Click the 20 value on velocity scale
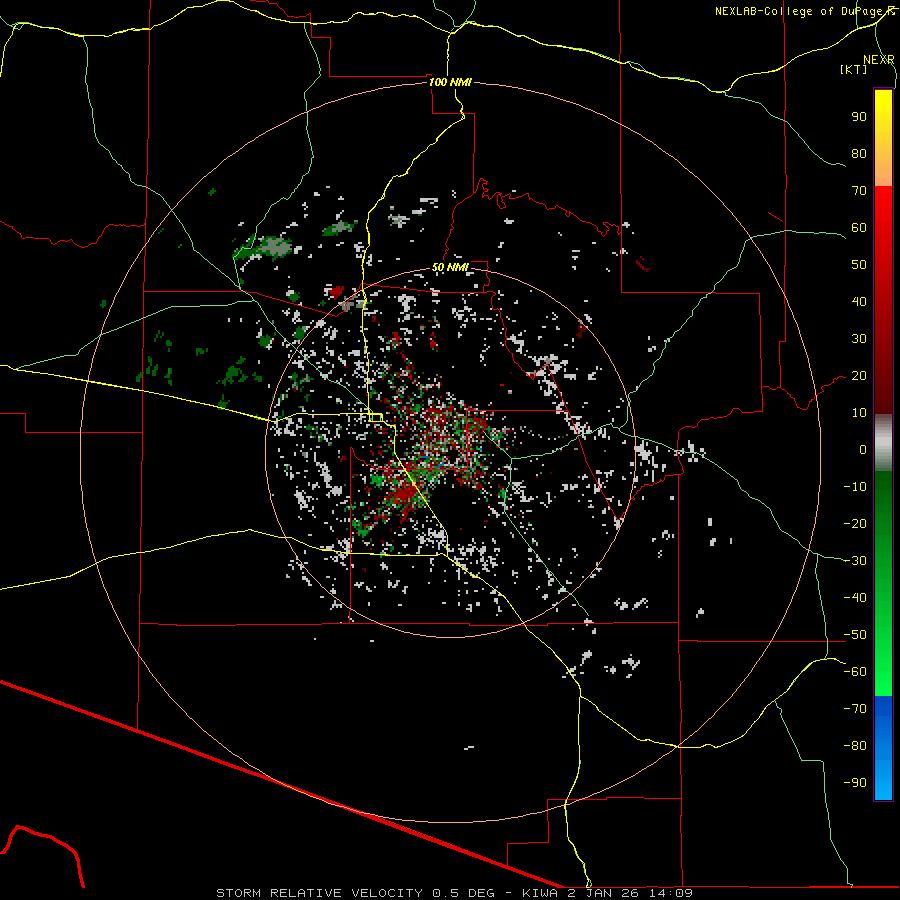This screenshot has width=900, height=900. click(x=859, y=376)
